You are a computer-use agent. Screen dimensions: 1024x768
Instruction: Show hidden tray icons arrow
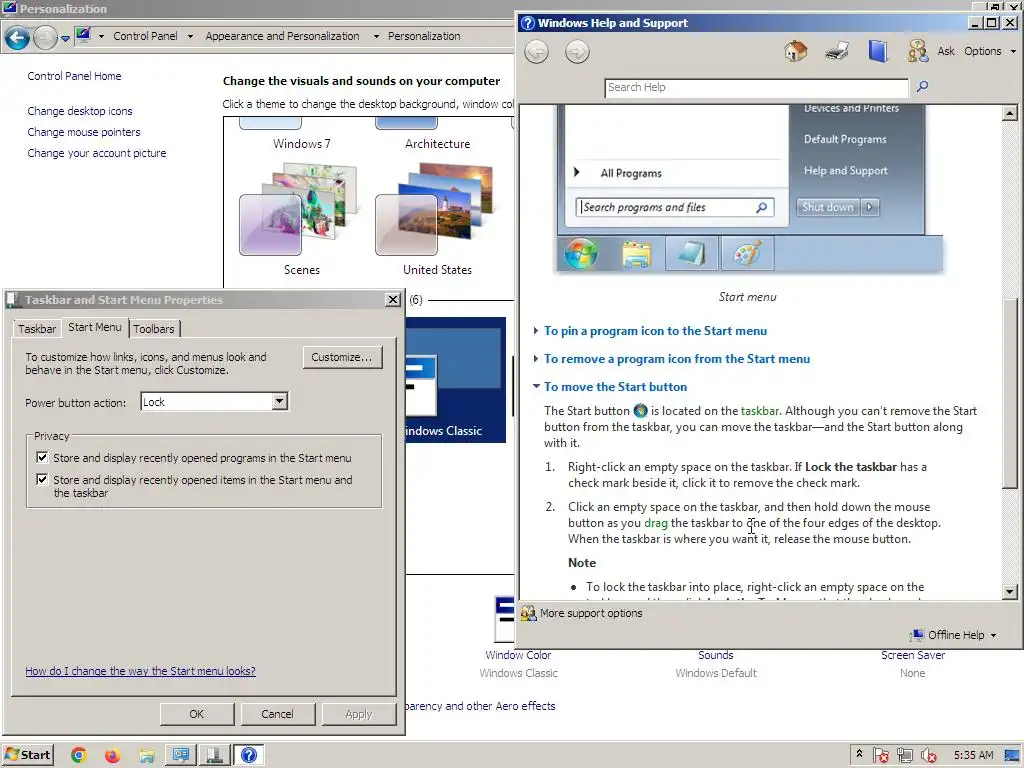859,754
